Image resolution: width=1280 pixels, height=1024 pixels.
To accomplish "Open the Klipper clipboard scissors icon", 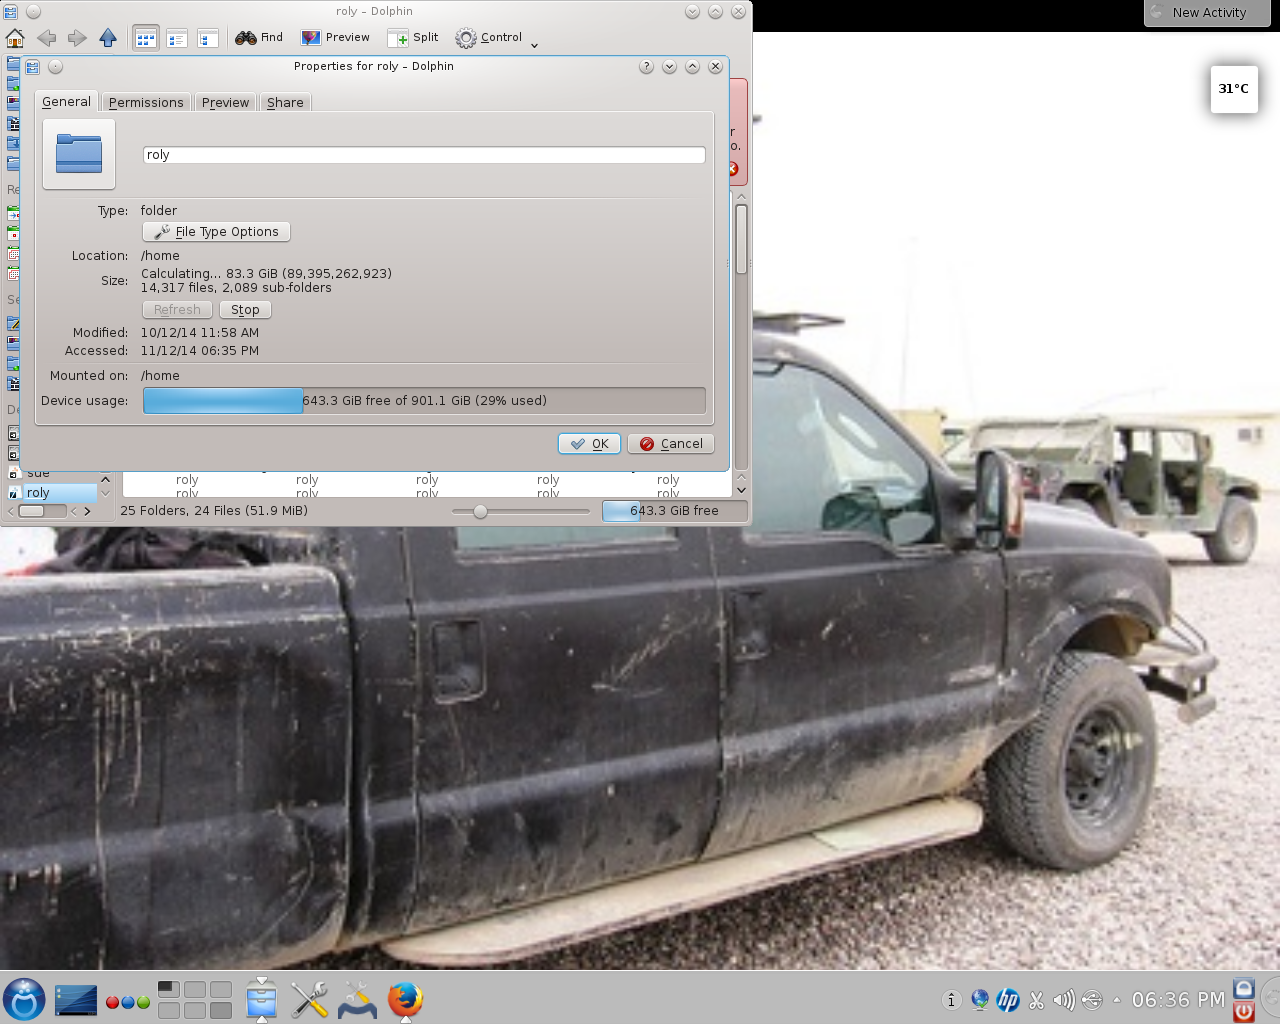I will (x=1036, y=1000).
